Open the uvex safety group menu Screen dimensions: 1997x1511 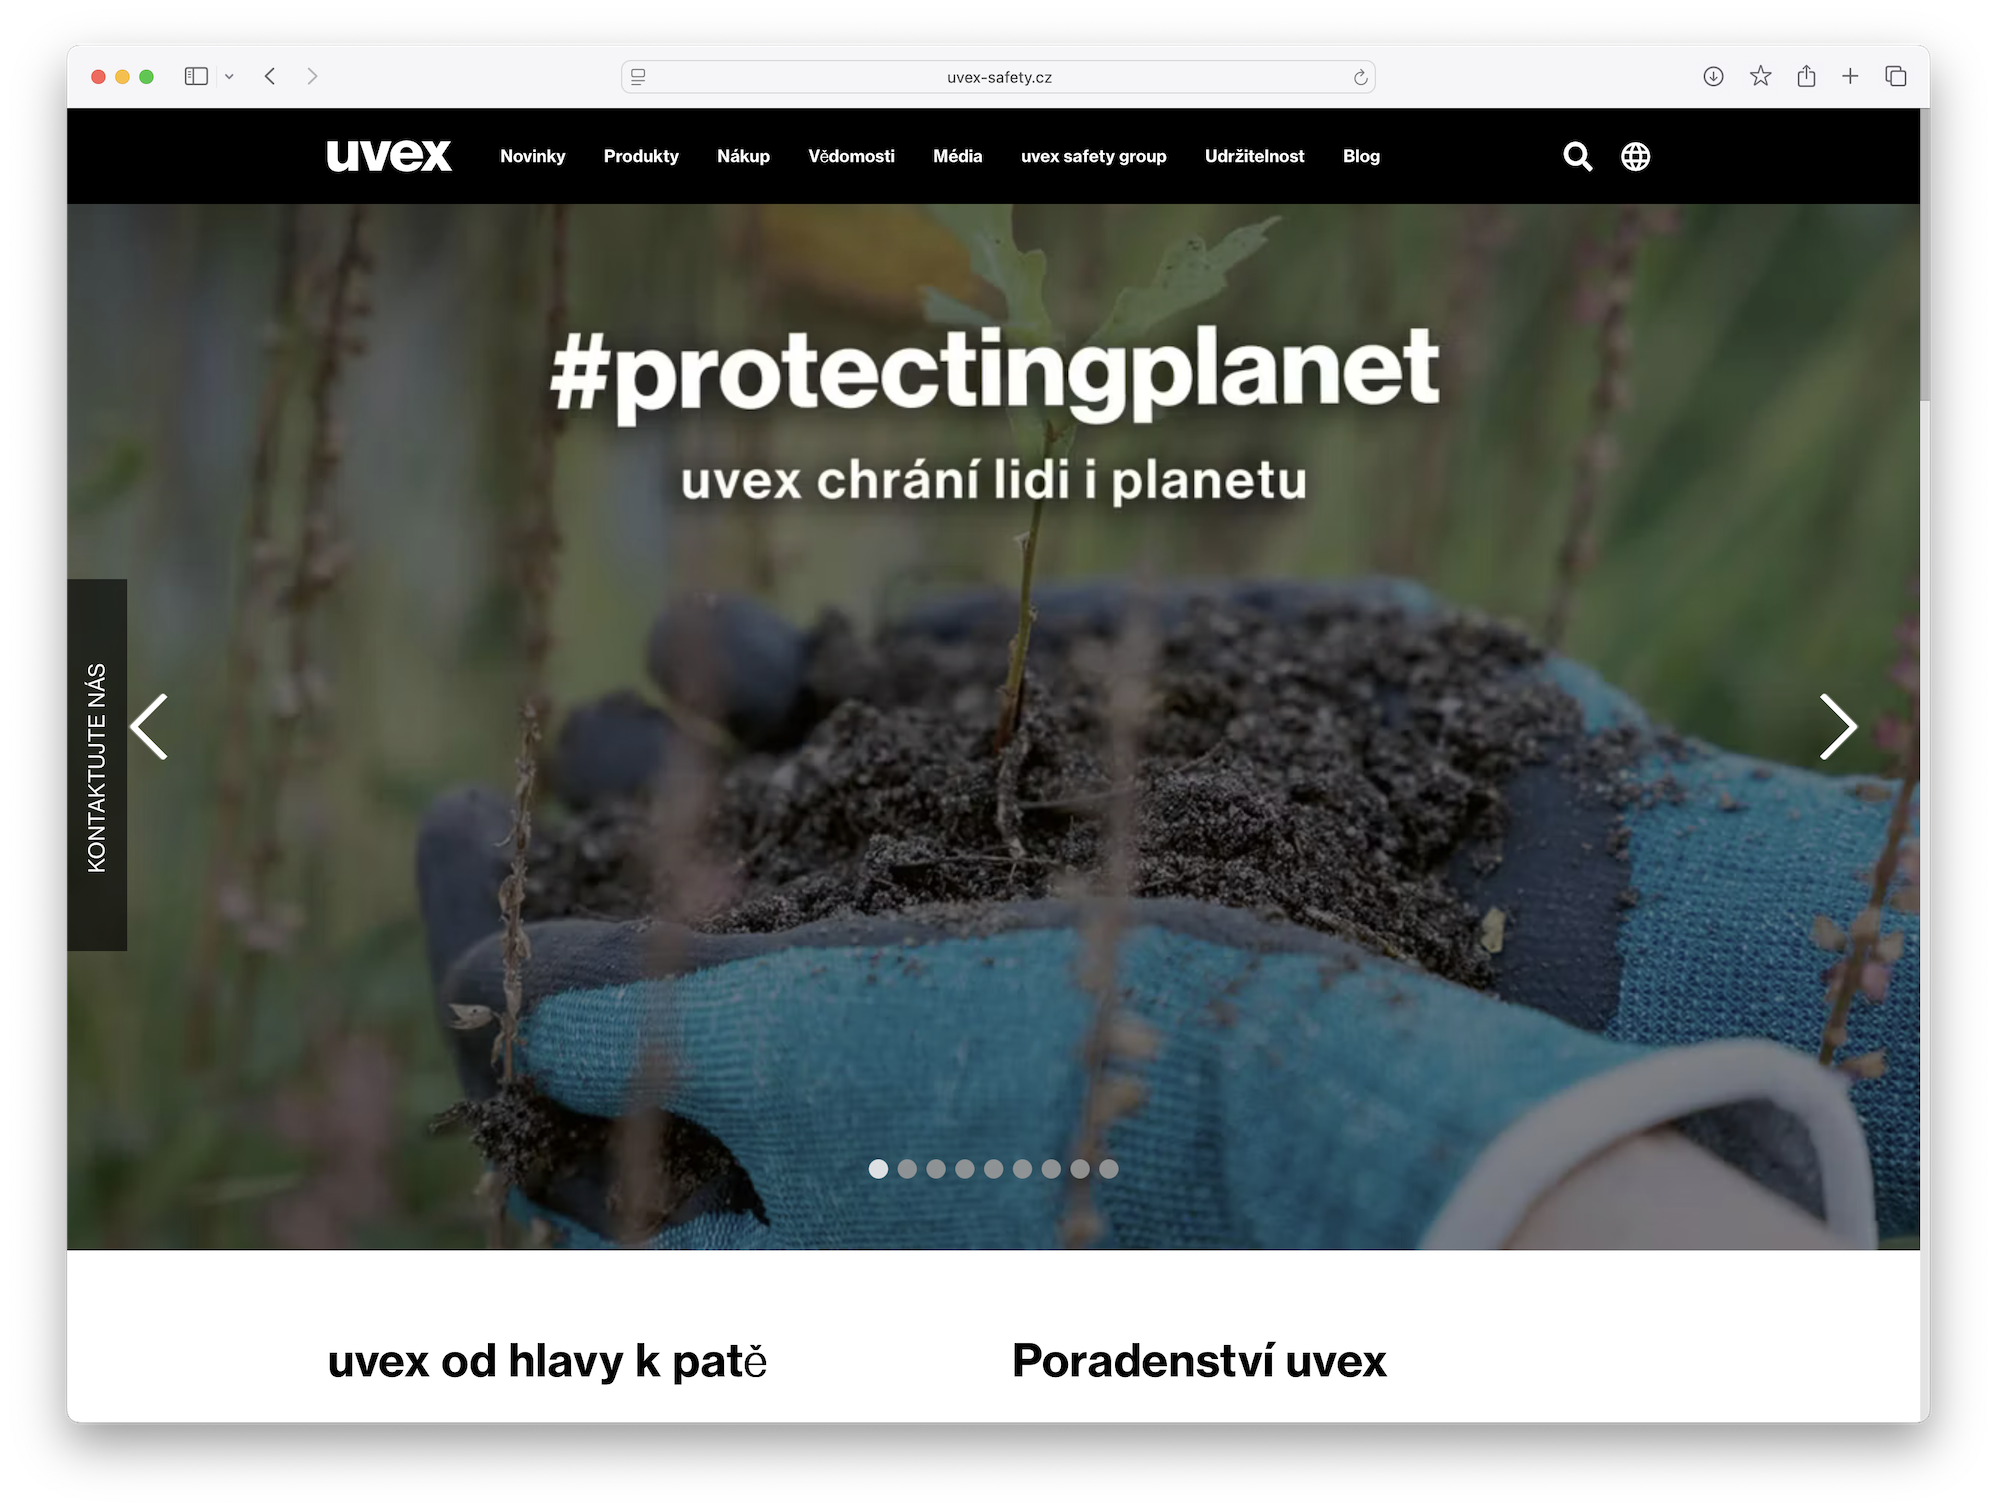point(1093,156)
